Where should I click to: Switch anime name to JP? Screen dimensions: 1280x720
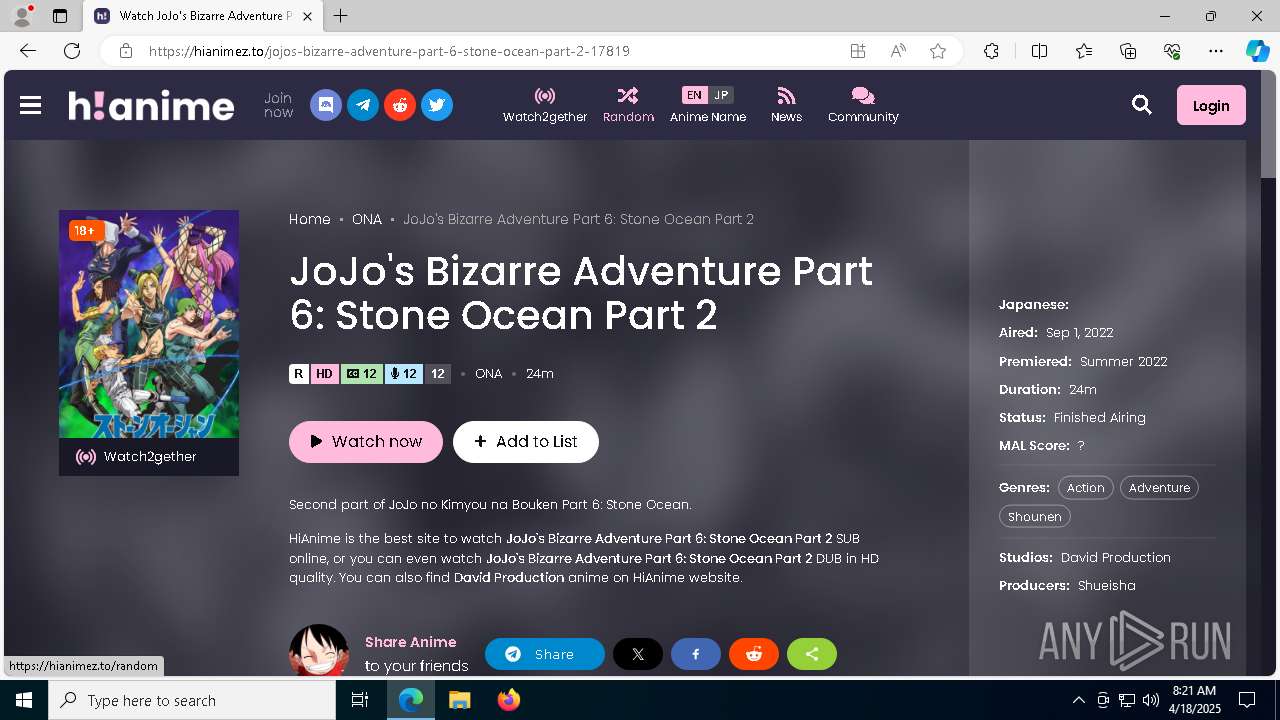pos(721,95)
